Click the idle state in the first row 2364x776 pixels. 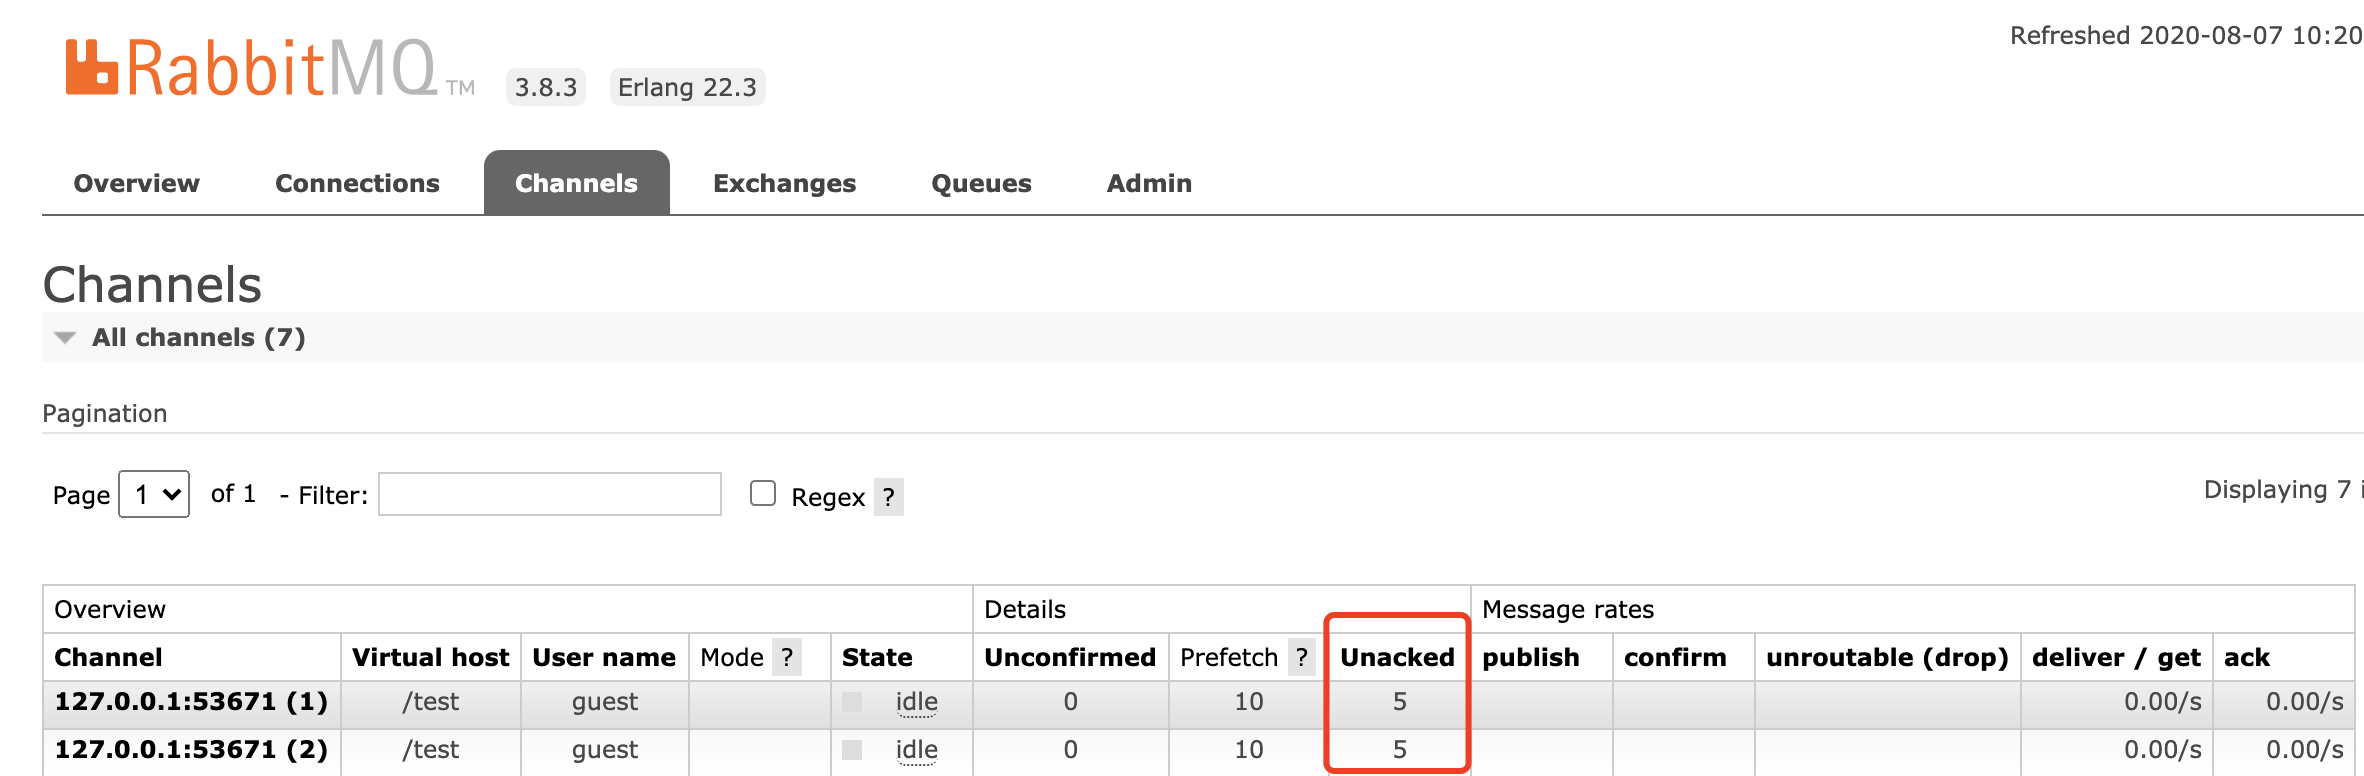(x=916, y=701)
